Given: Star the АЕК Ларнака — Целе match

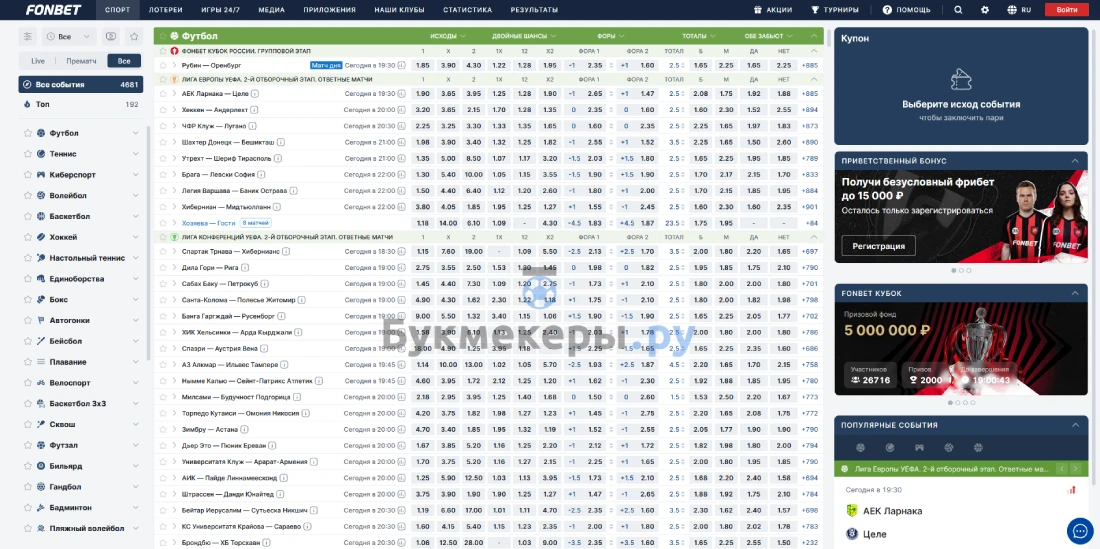Looking at the screenshot, I should [x=163, y=93].
